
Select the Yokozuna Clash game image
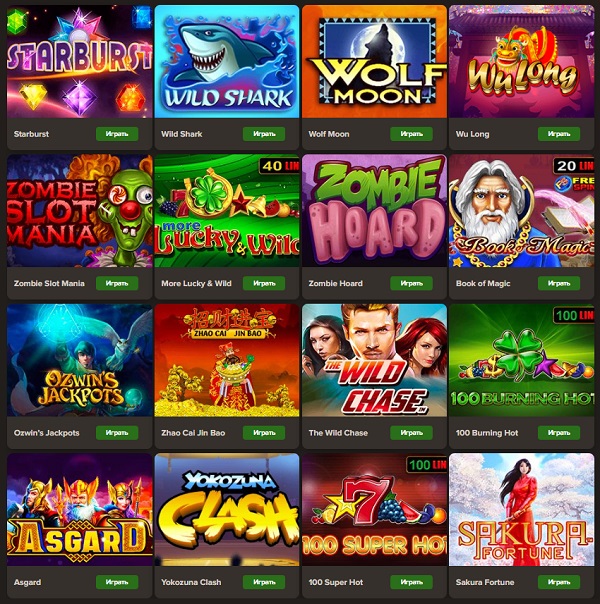[227, 510]
